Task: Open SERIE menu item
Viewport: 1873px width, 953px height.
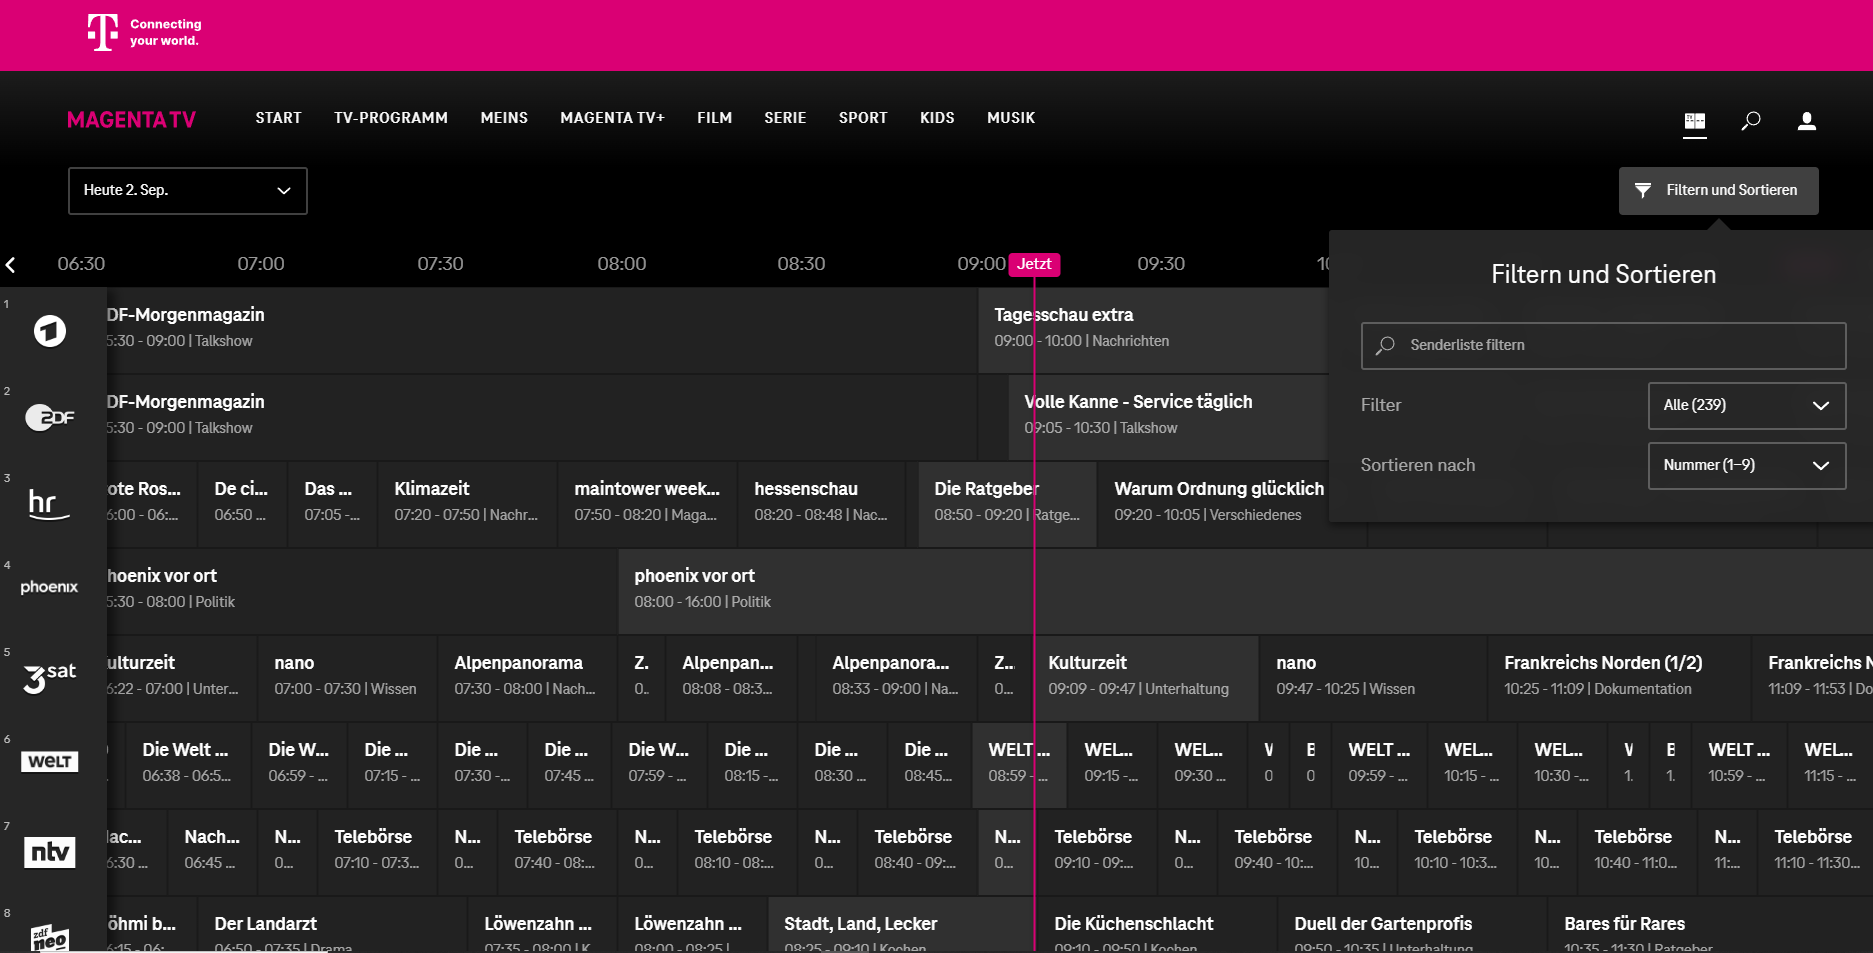Action: tap(785, 118)
